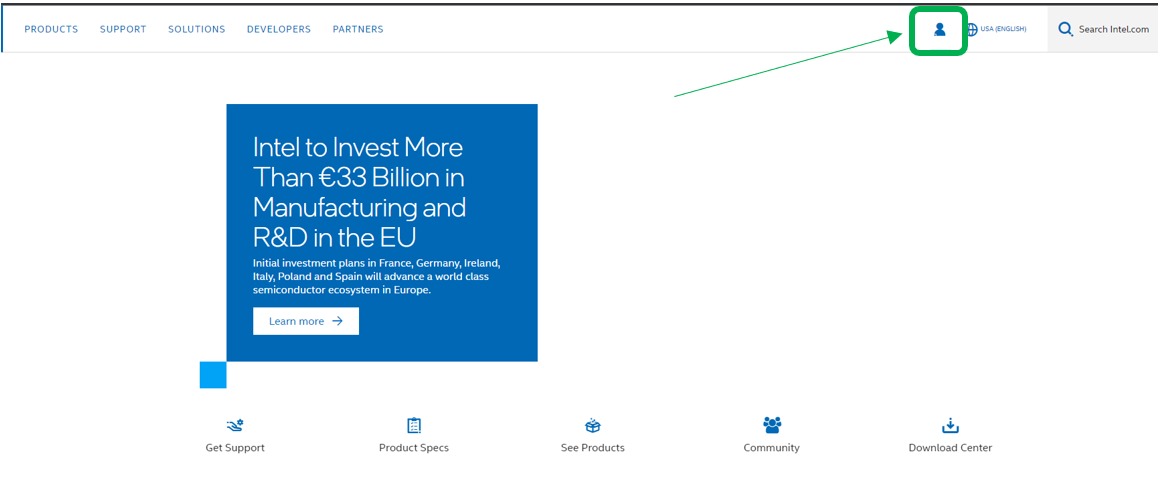
Task: Click the Product Specs clipboard icon
Action: (x=414, y=425)
